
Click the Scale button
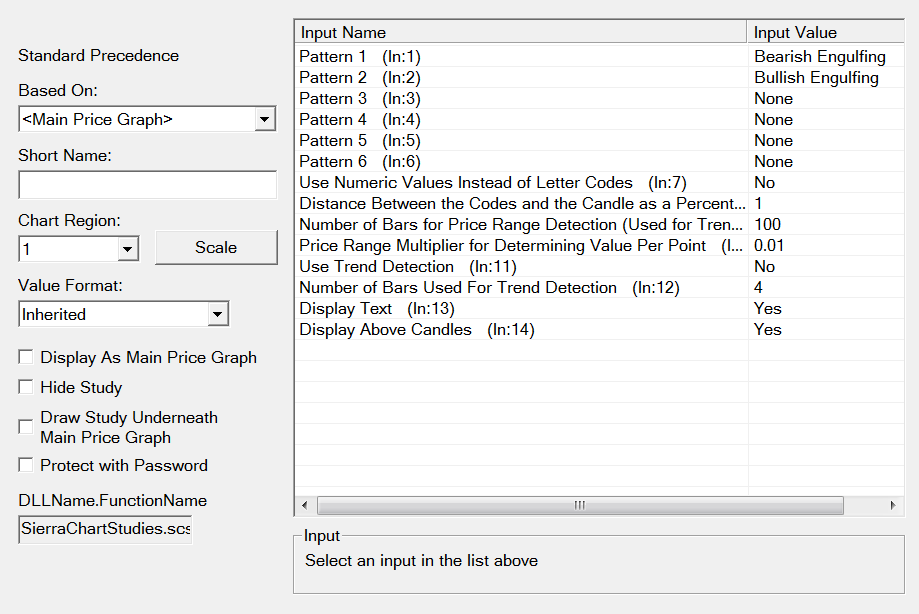click(x=216, y=248)
